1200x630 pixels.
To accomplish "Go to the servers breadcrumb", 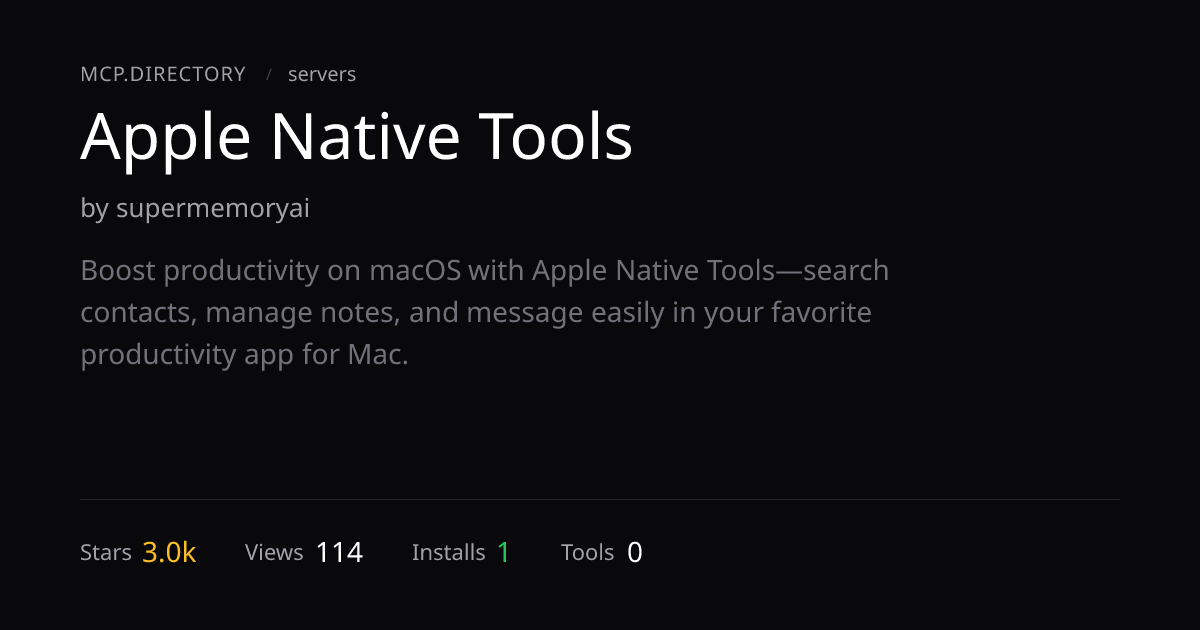I will tap(322, 74).
